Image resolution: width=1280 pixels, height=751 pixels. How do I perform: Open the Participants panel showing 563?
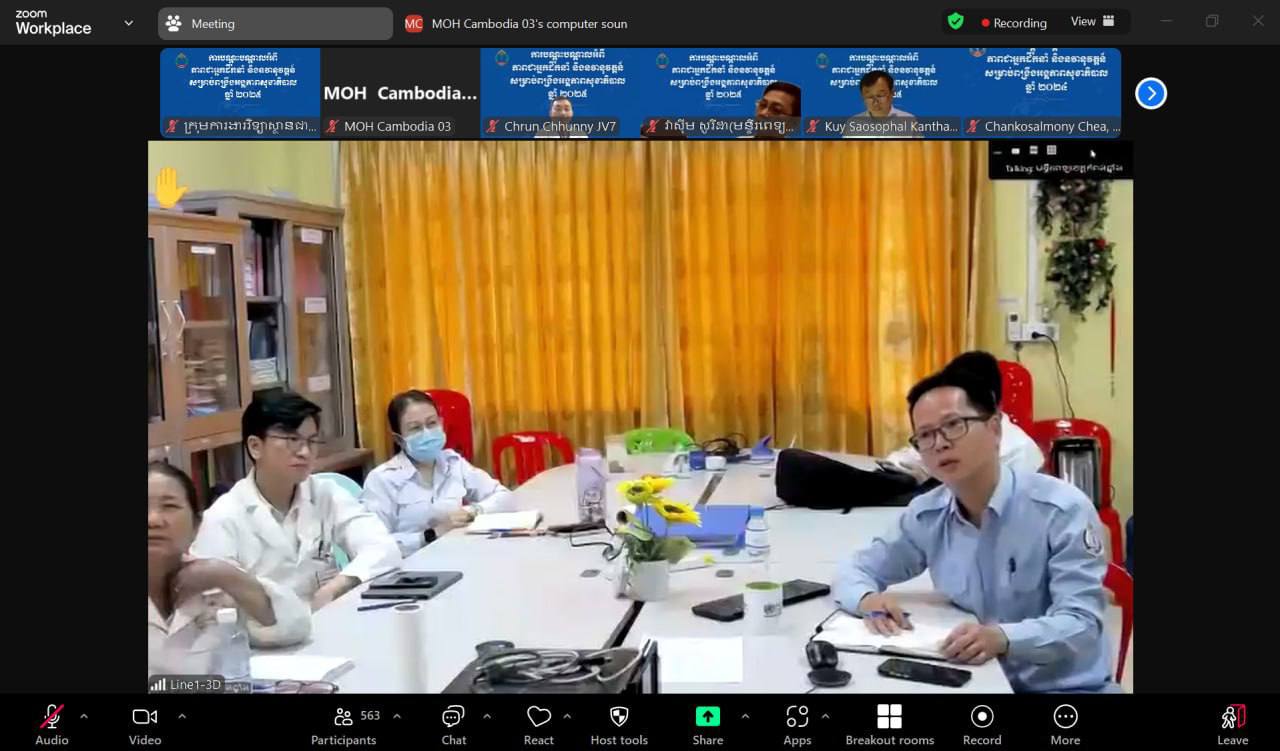click(x=344, y=724)
